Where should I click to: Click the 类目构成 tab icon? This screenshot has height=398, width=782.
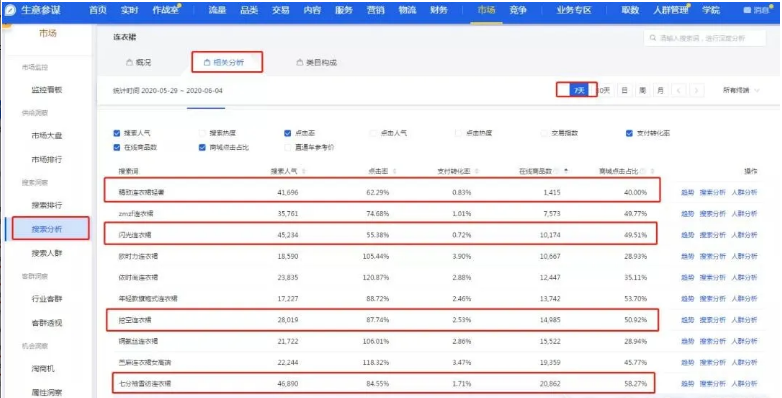click(300, 62)
